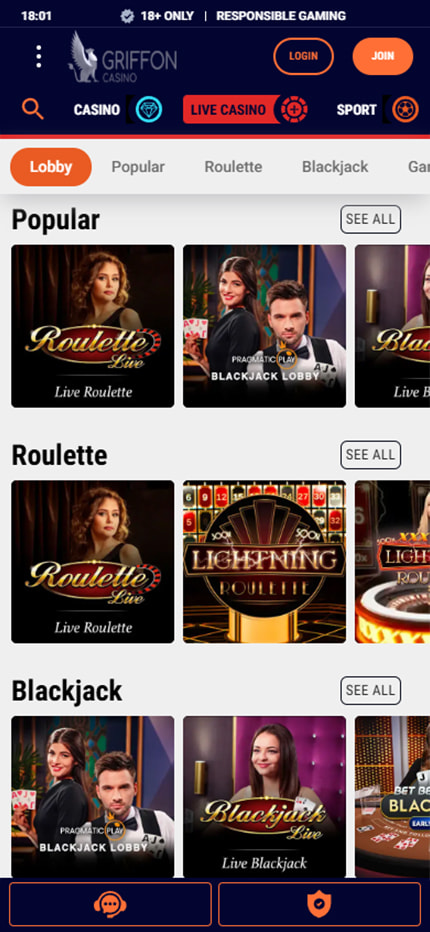430x932 pixels.
Task: Expand Popular section with See All
Action: [x=371, y=219]
